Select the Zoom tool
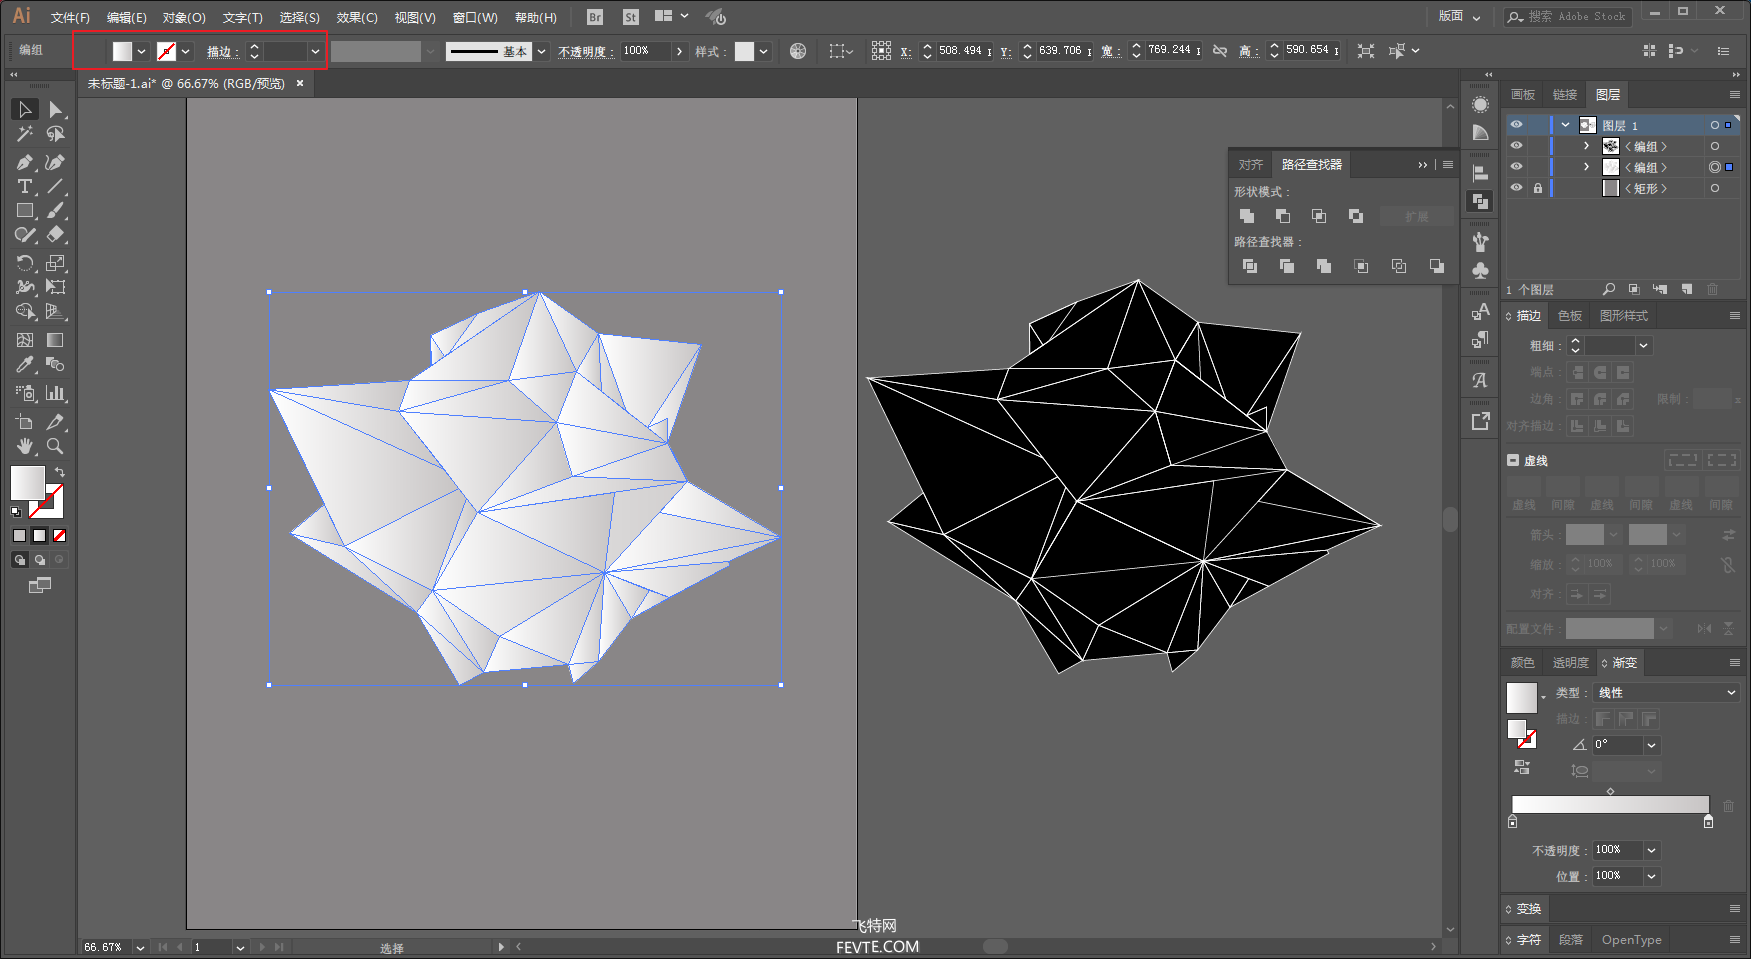The height and width of the screenshot is (959, 1751). coord(56,446)
